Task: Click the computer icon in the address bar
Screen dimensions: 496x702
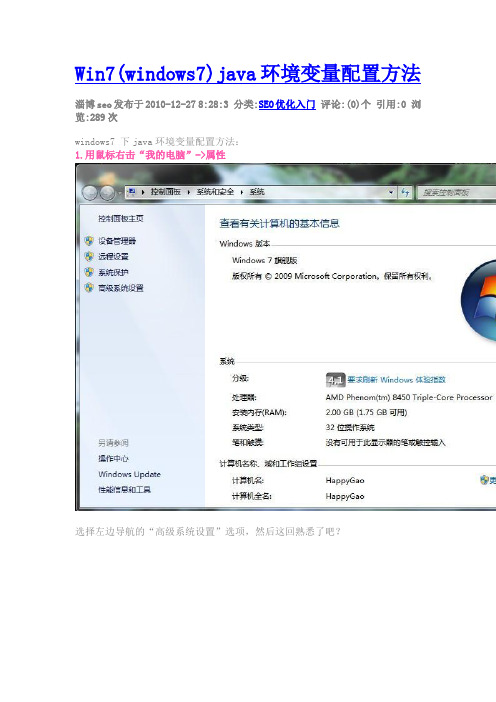Action: 132,192
